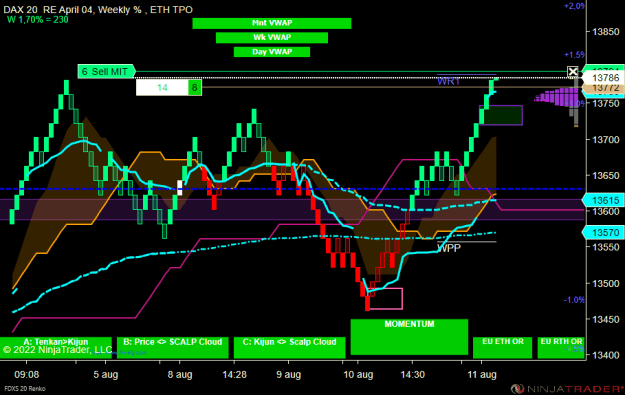Click the 13570 cyan price marker
This screenshot has height=395, width=625.
pos(604,232)
